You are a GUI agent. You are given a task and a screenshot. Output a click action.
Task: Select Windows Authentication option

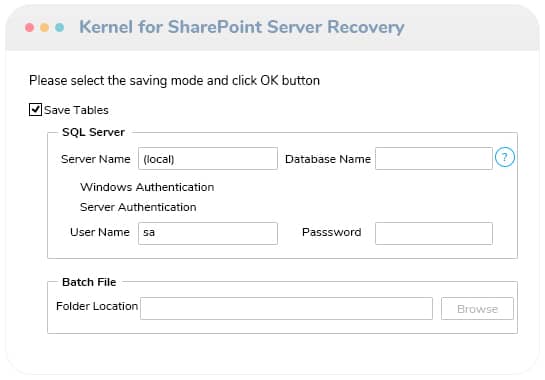147,187
